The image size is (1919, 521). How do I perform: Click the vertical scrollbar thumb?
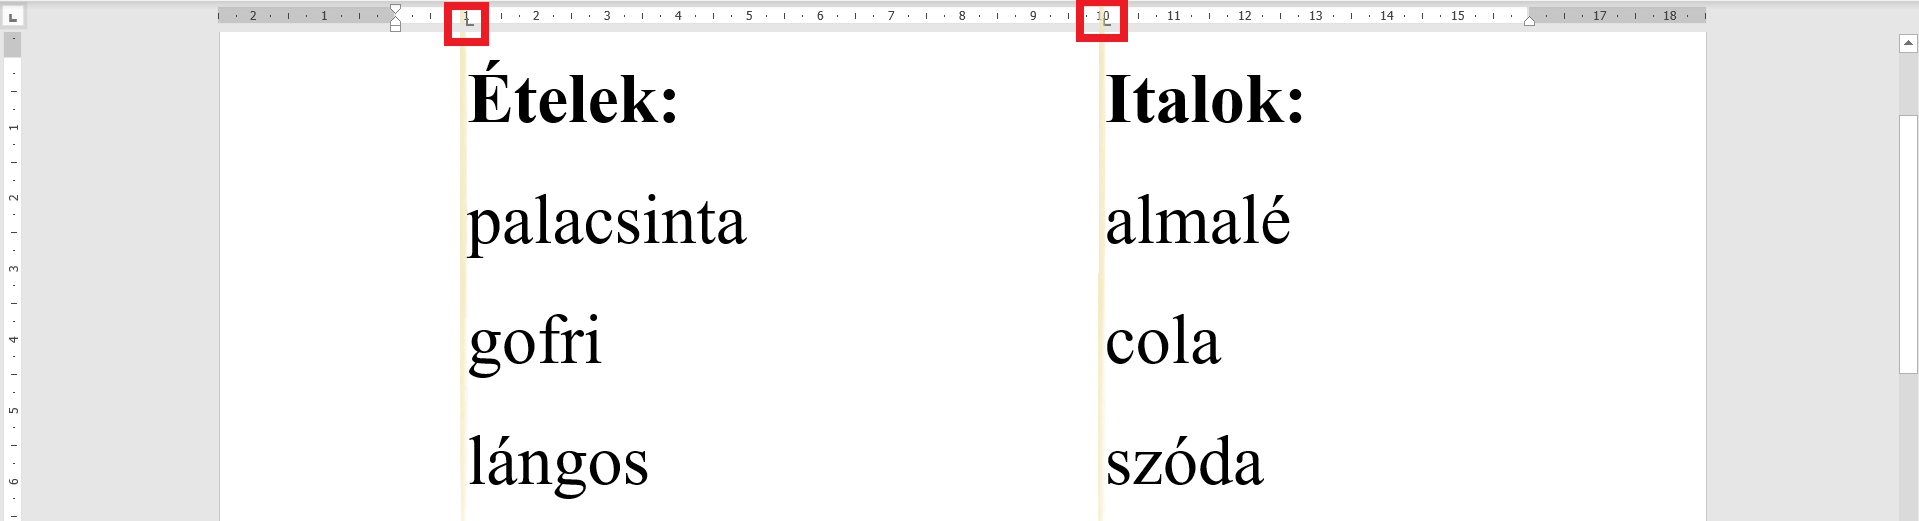coord(1908,245)
